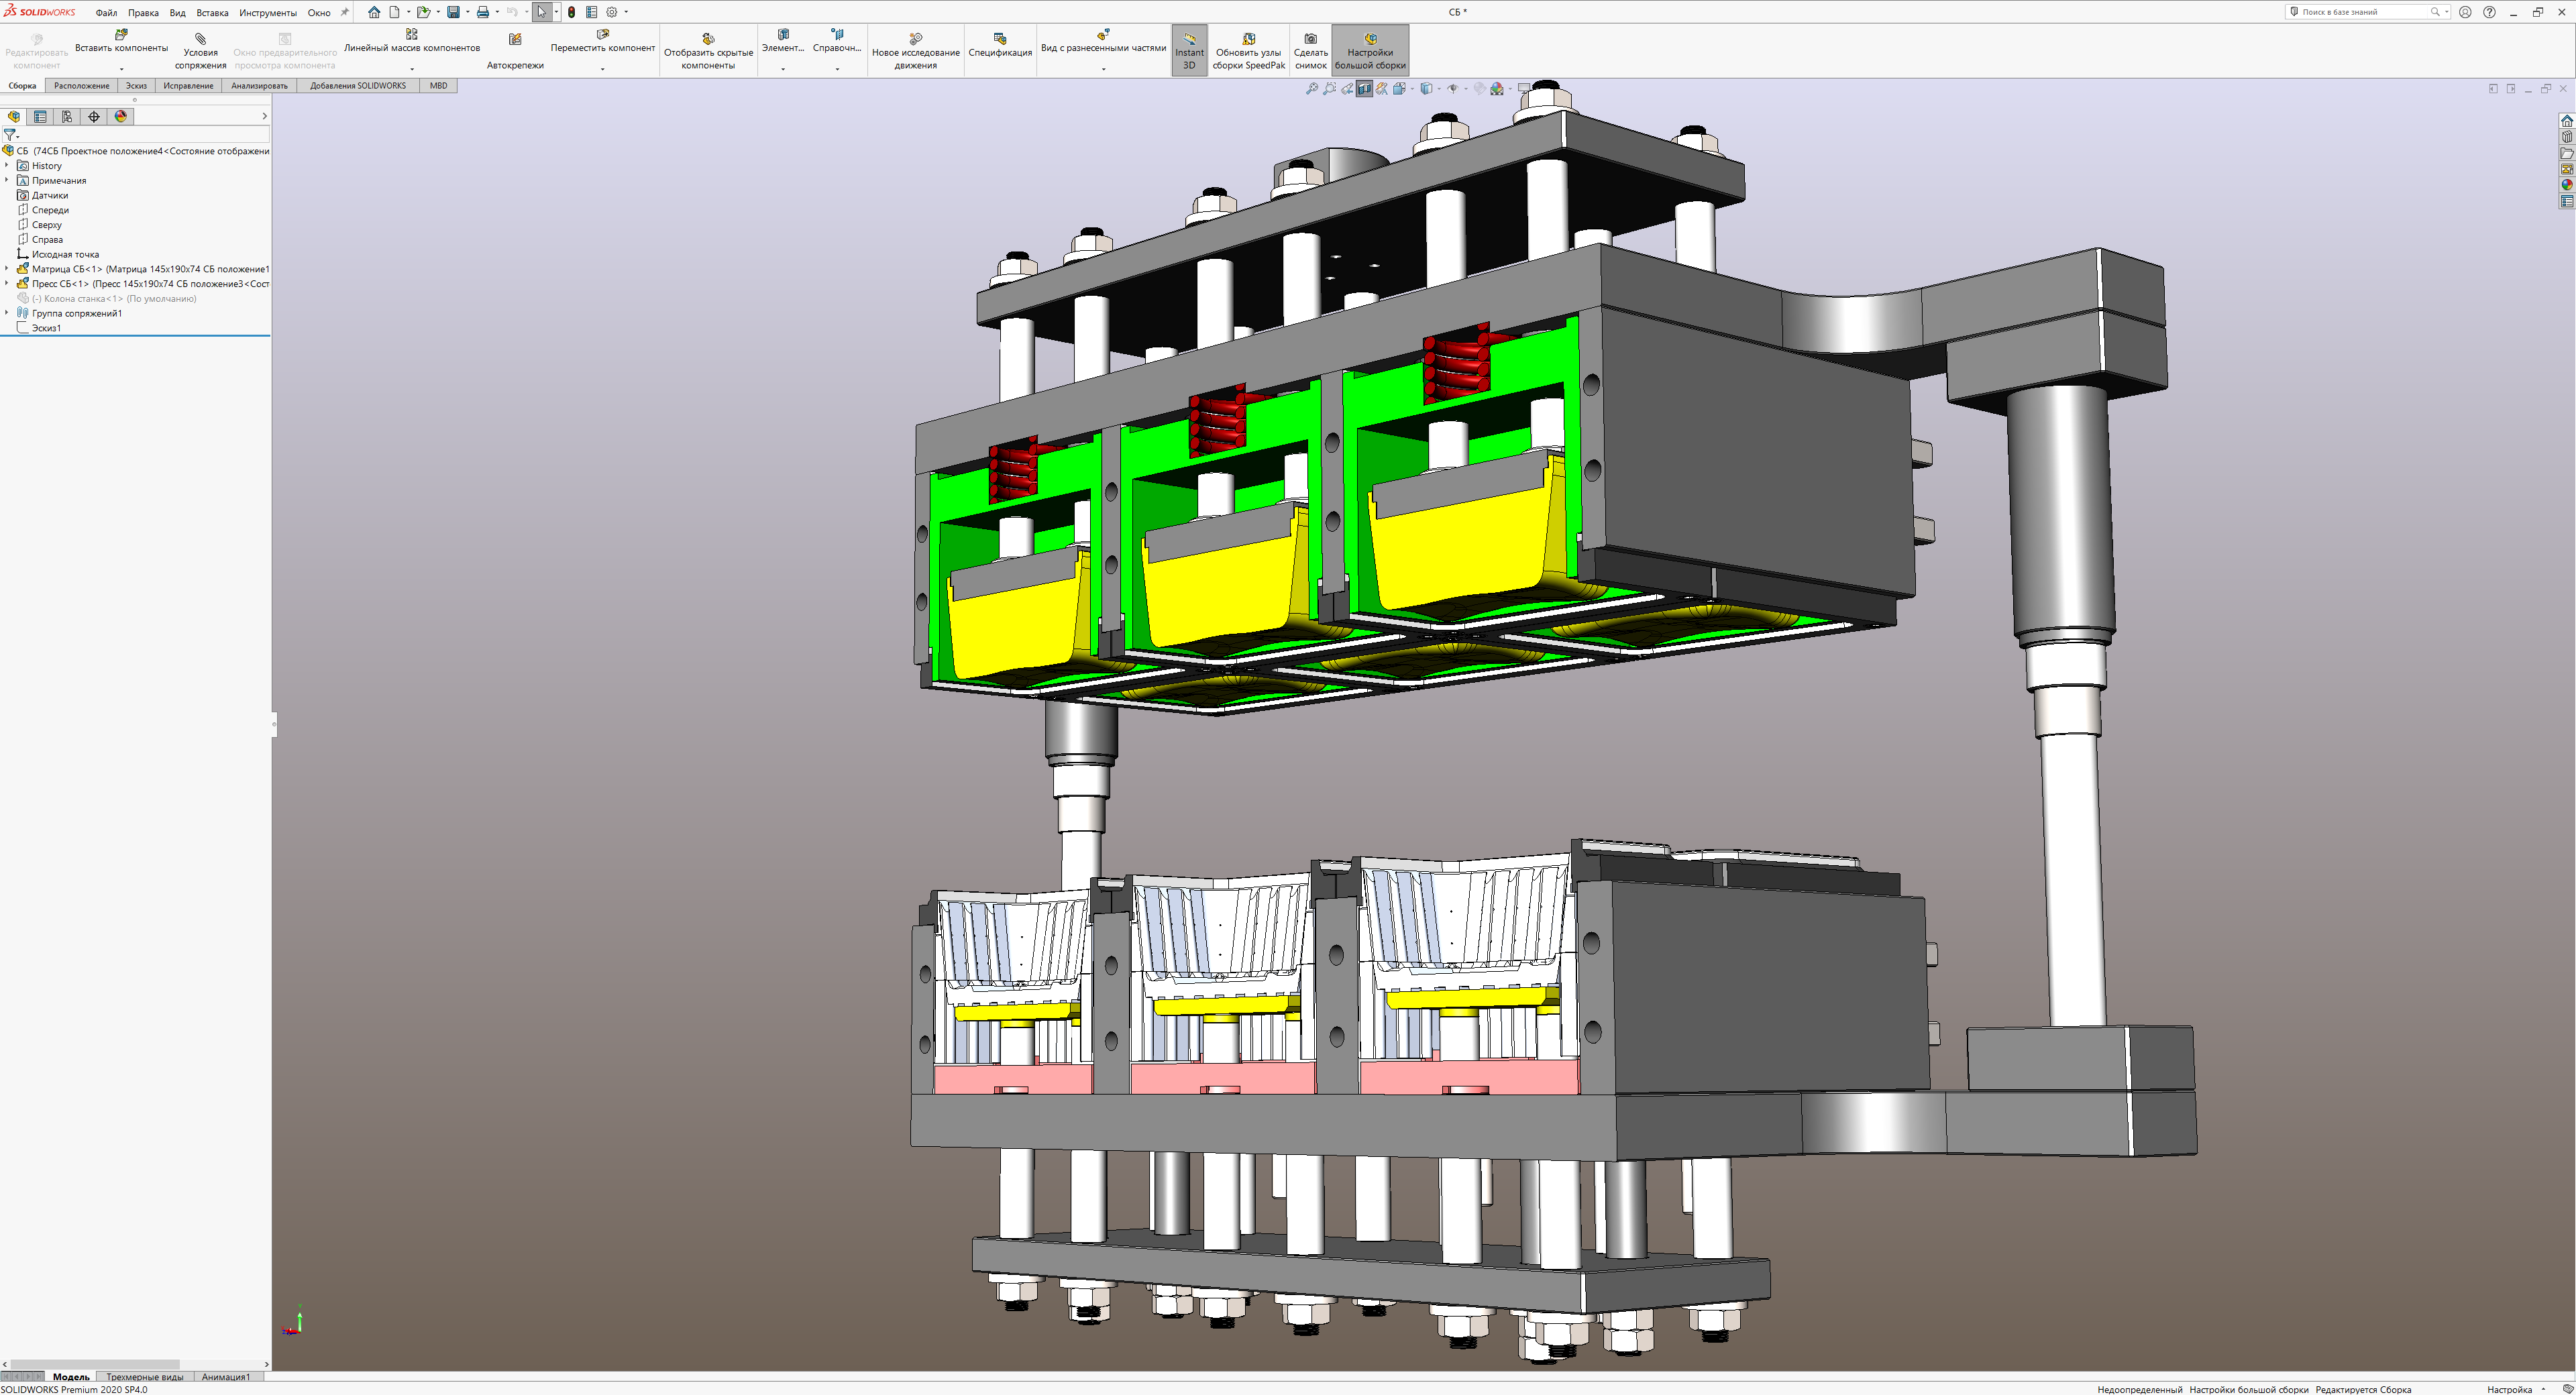
Task: Click the Автокрепежи smart fasteners icon
Action: [515, 40]
